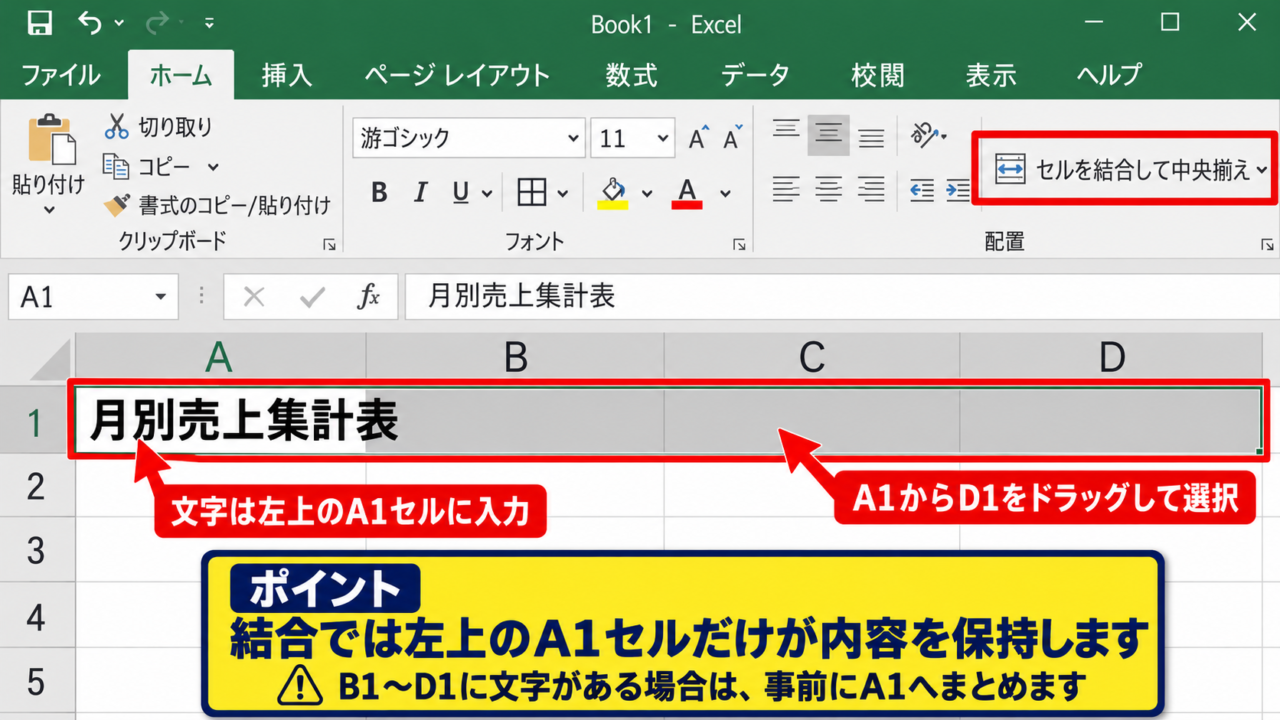Align text left icon
1280x720 pixels.
click(787, 188)
